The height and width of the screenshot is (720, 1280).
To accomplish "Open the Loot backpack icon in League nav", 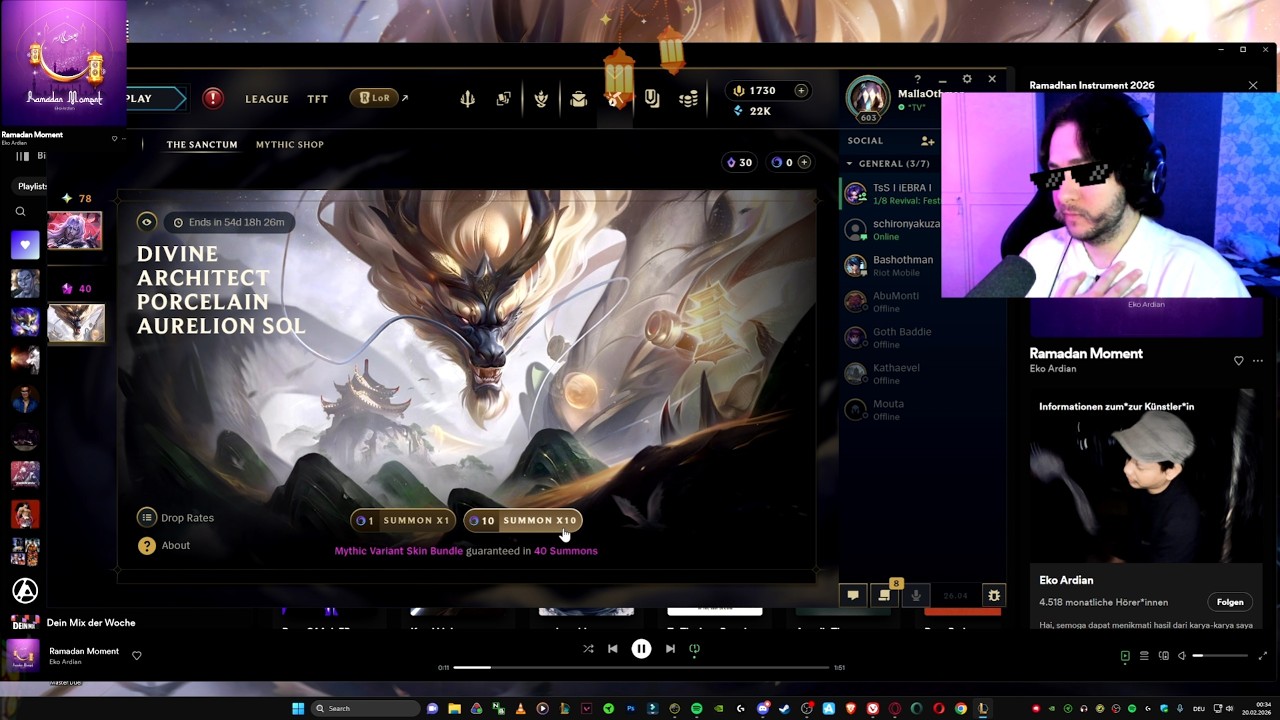I will coord(578,98).
